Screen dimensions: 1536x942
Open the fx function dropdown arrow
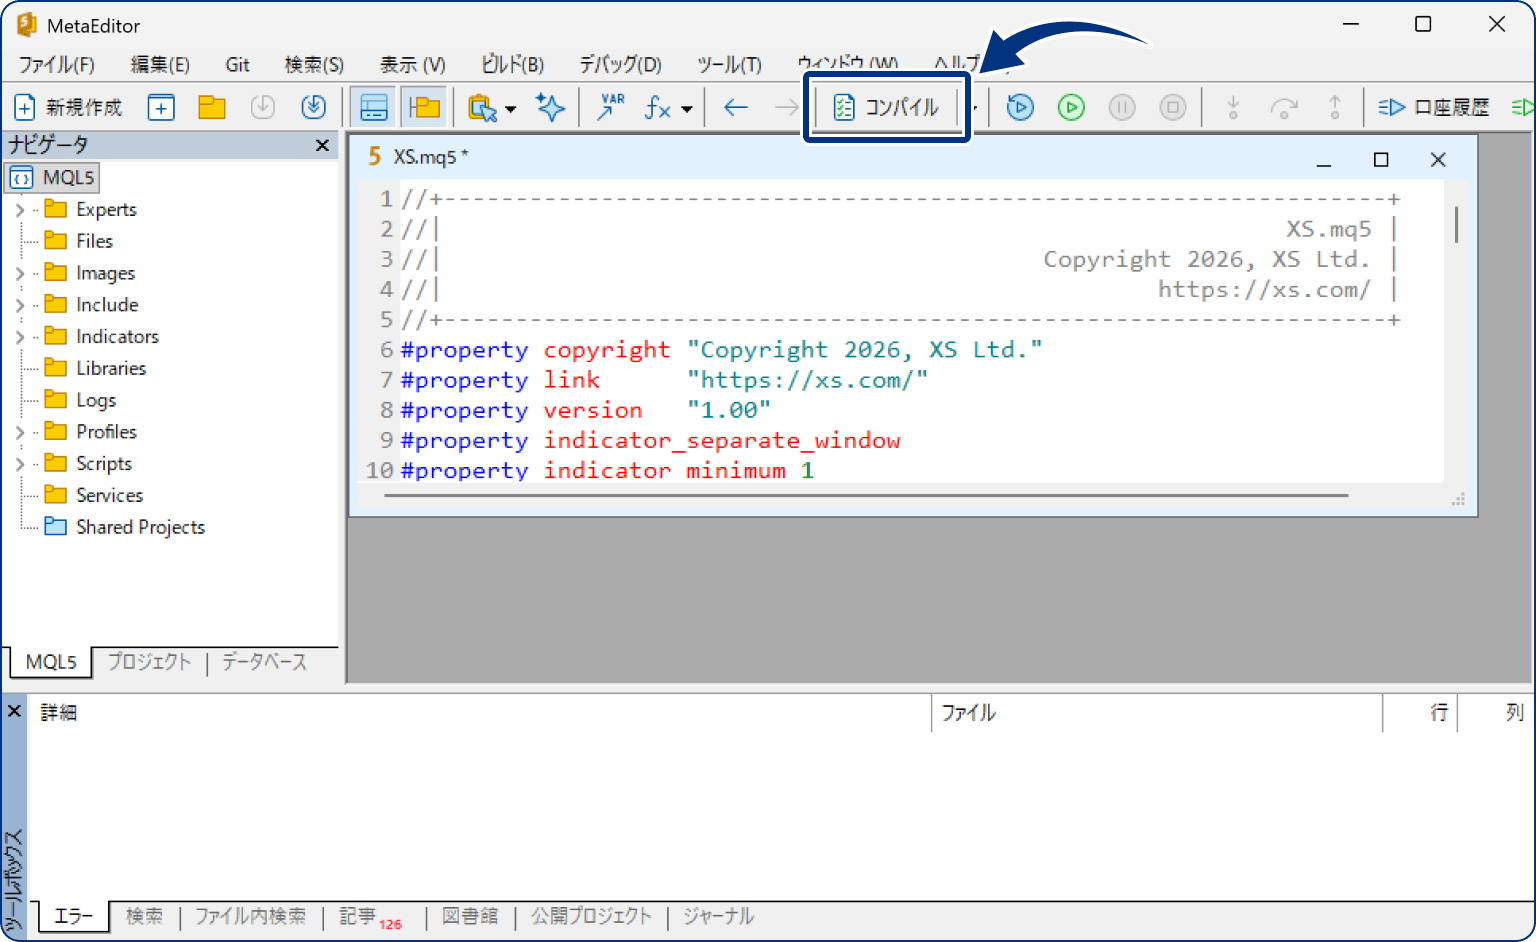coord(687,108)
